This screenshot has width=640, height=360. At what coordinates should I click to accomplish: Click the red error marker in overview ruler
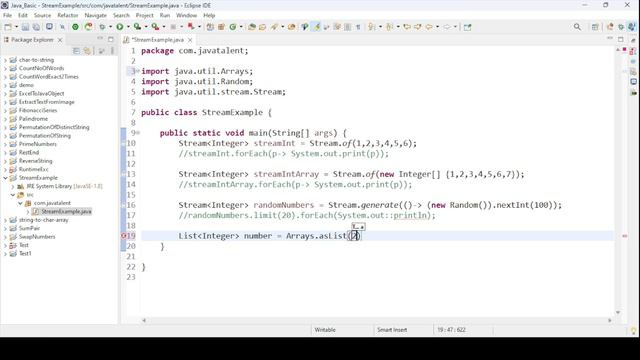tap(624, 236)
